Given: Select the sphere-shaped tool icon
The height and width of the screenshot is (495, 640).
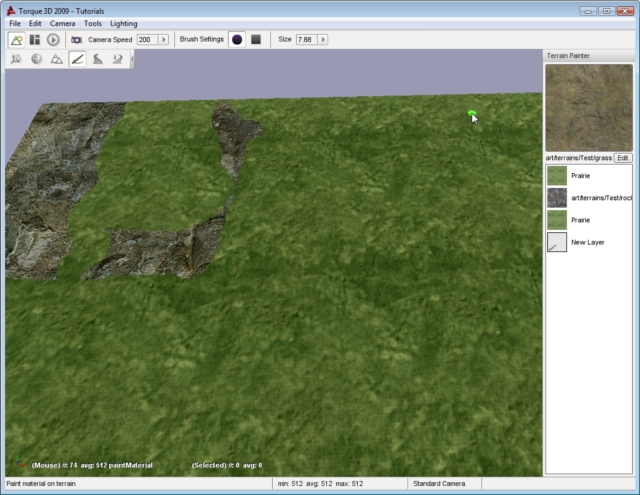Looking at the screenshot, I should (x=36, y=60).
